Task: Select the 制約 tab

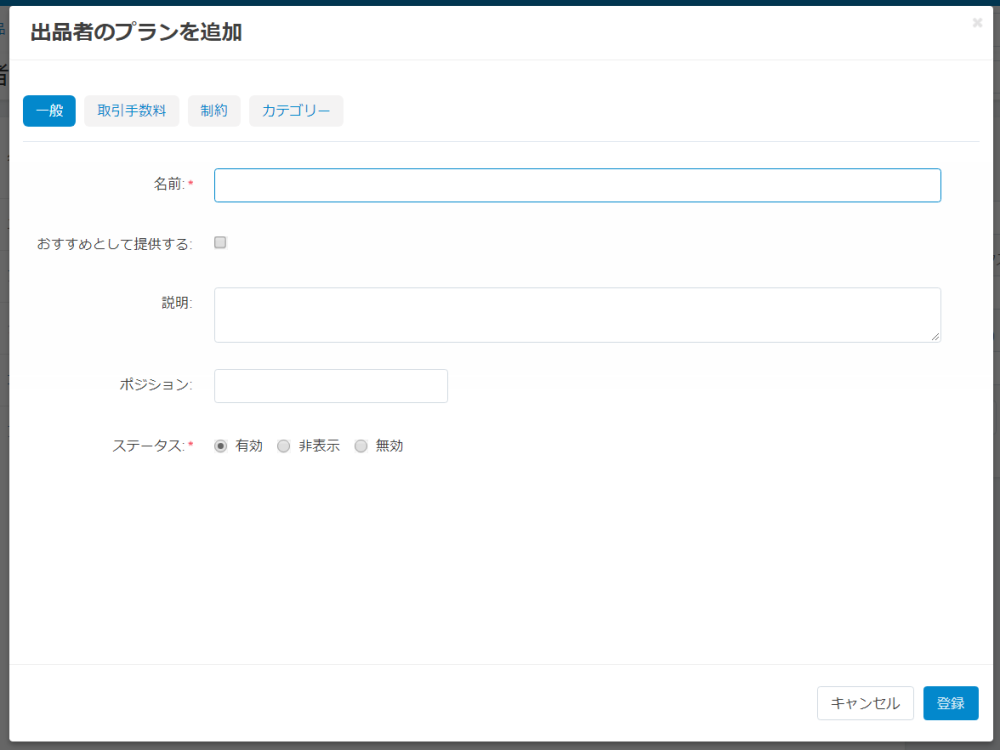Action: coord(214,111)
